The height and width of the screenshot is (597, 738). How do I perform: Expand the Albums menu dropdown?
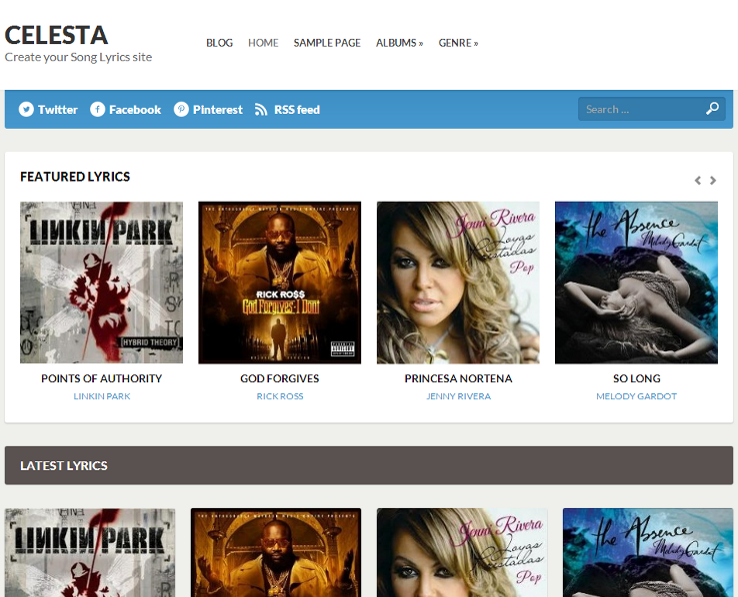coord(399,43)
